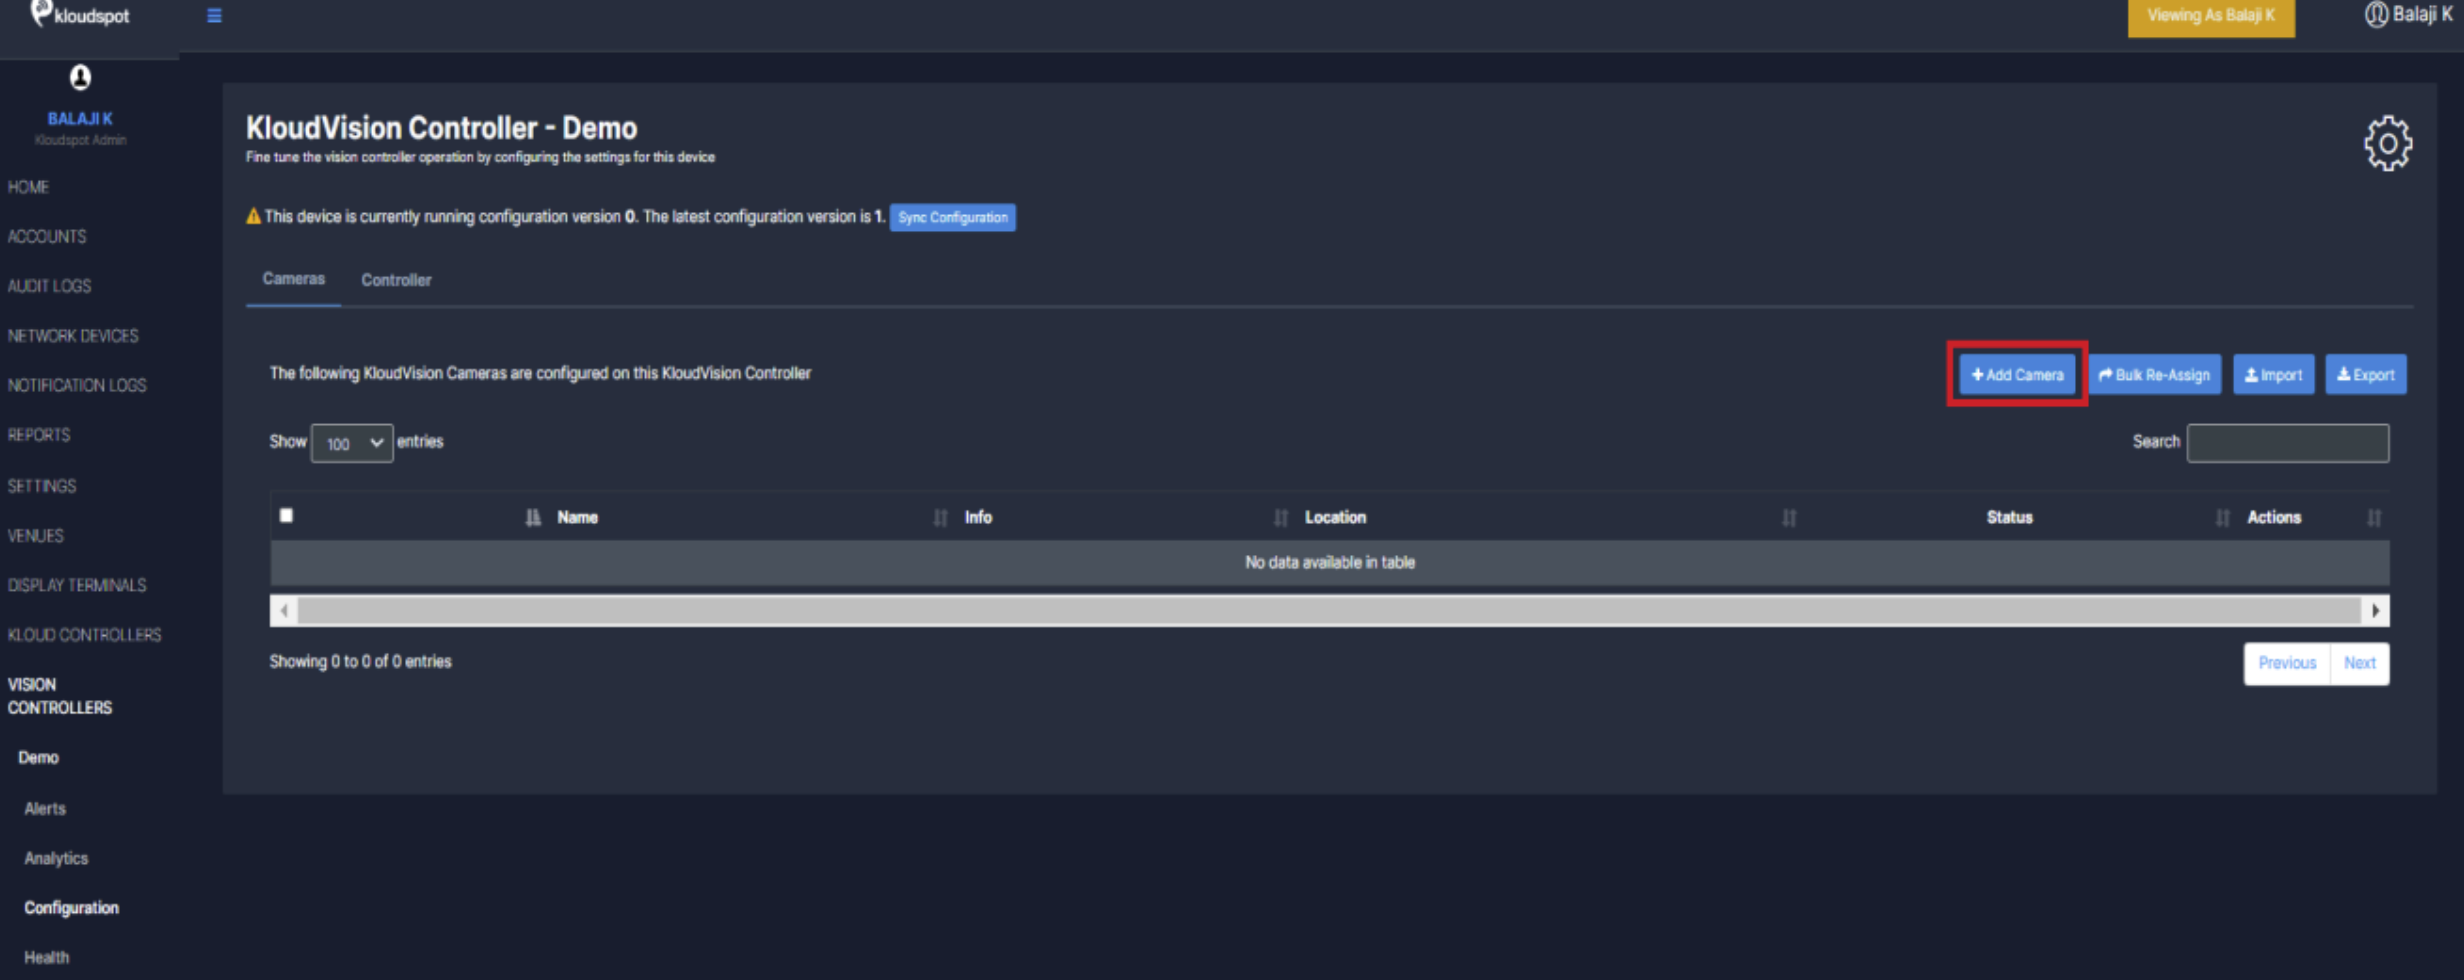Click the BALAJI K name in sidebar
The width and height of the screenshot is (2464, 980).
click(x=80, y=118)
